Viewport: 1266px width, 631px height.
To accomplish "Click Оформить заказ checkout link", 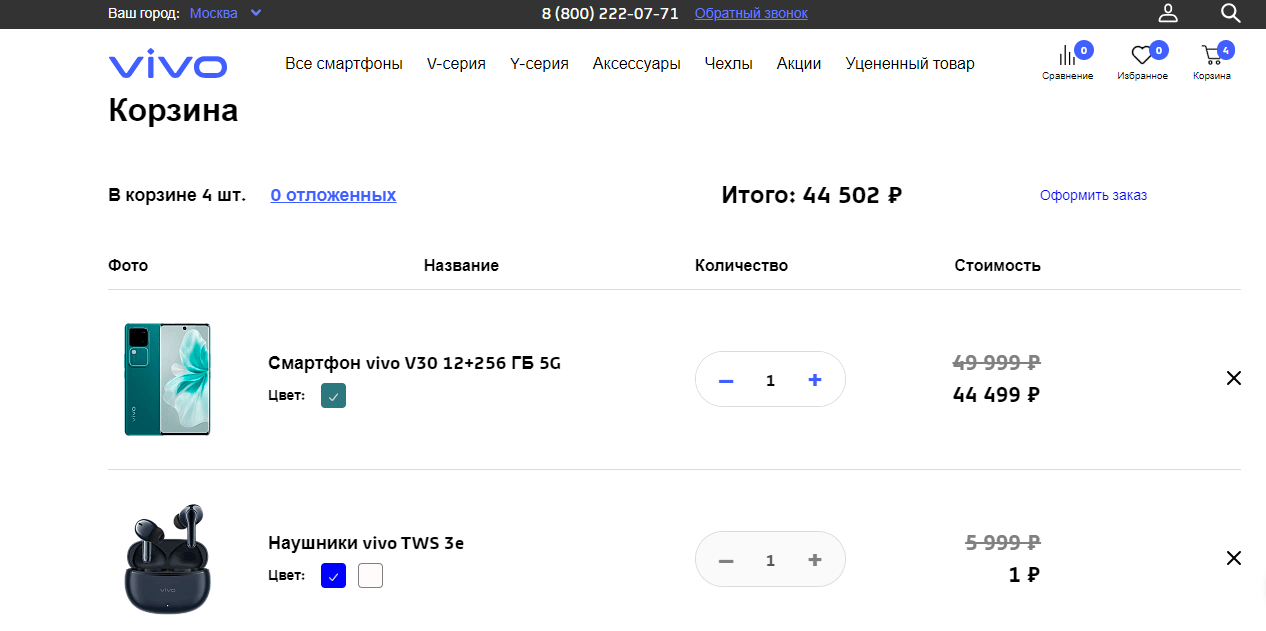I will 1093,195.
